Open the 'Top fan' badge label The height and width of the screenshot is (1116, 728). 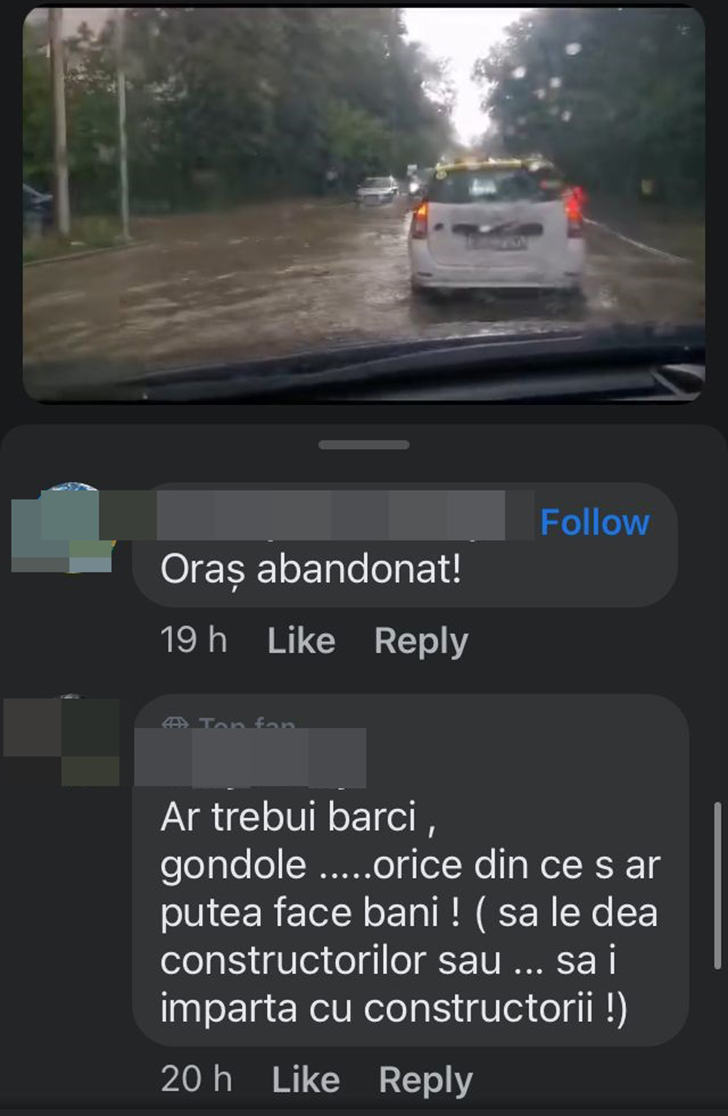coord(247,725)
